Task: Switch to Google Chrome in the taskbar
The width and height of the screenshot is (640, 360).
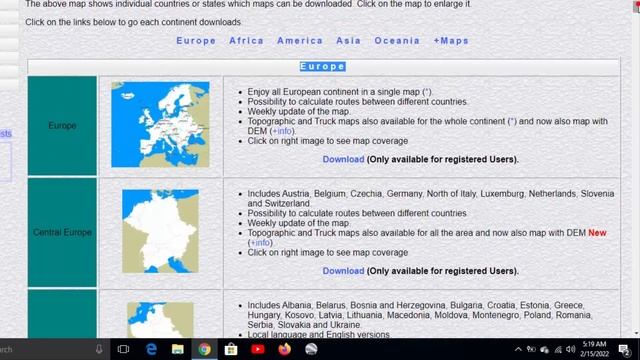Action: (204, 349)
